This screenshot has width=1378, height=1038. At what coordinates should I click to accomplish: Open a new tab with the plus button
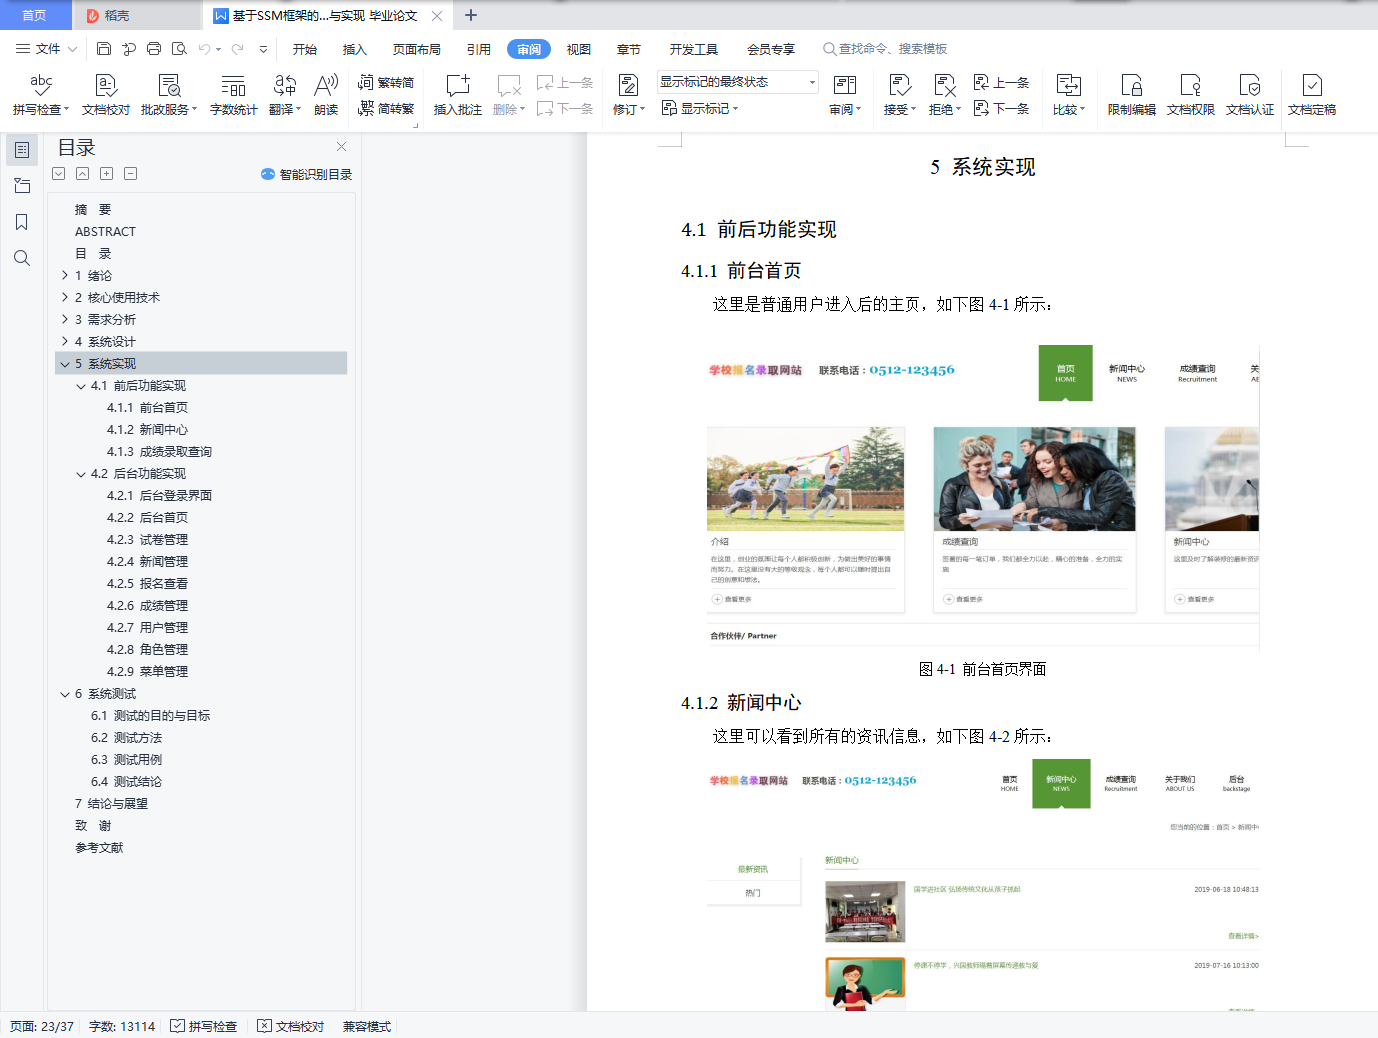click(471, 15)
